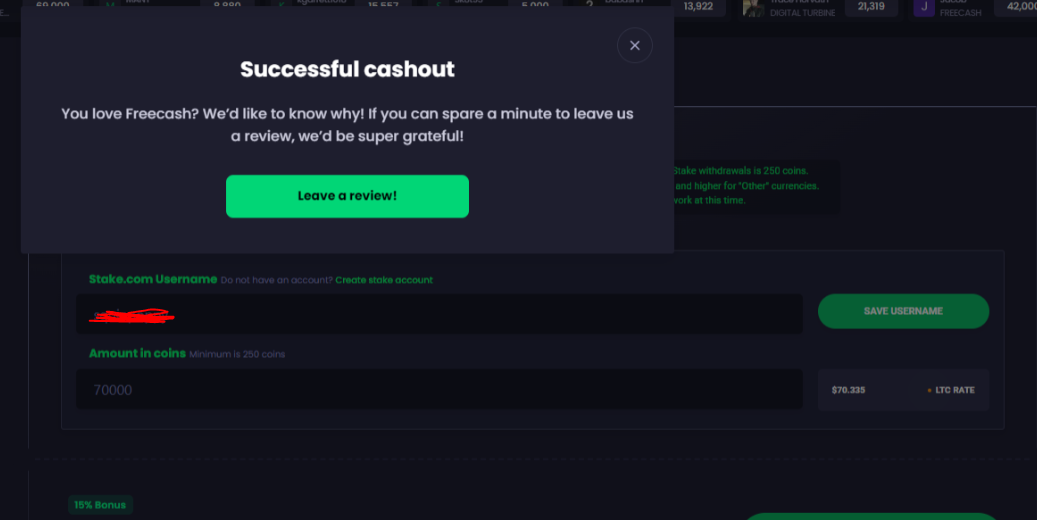This screenshot has width=1037, height=520.
Task: Open the Create stake account link
Action: 384,280
